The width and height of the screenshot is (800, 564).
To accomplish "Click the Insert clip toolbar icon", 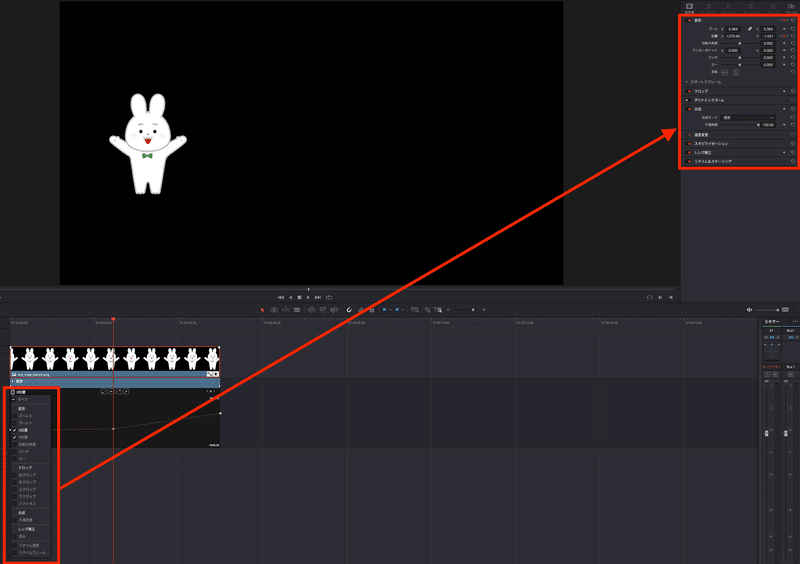I will (x=311, y=310).
